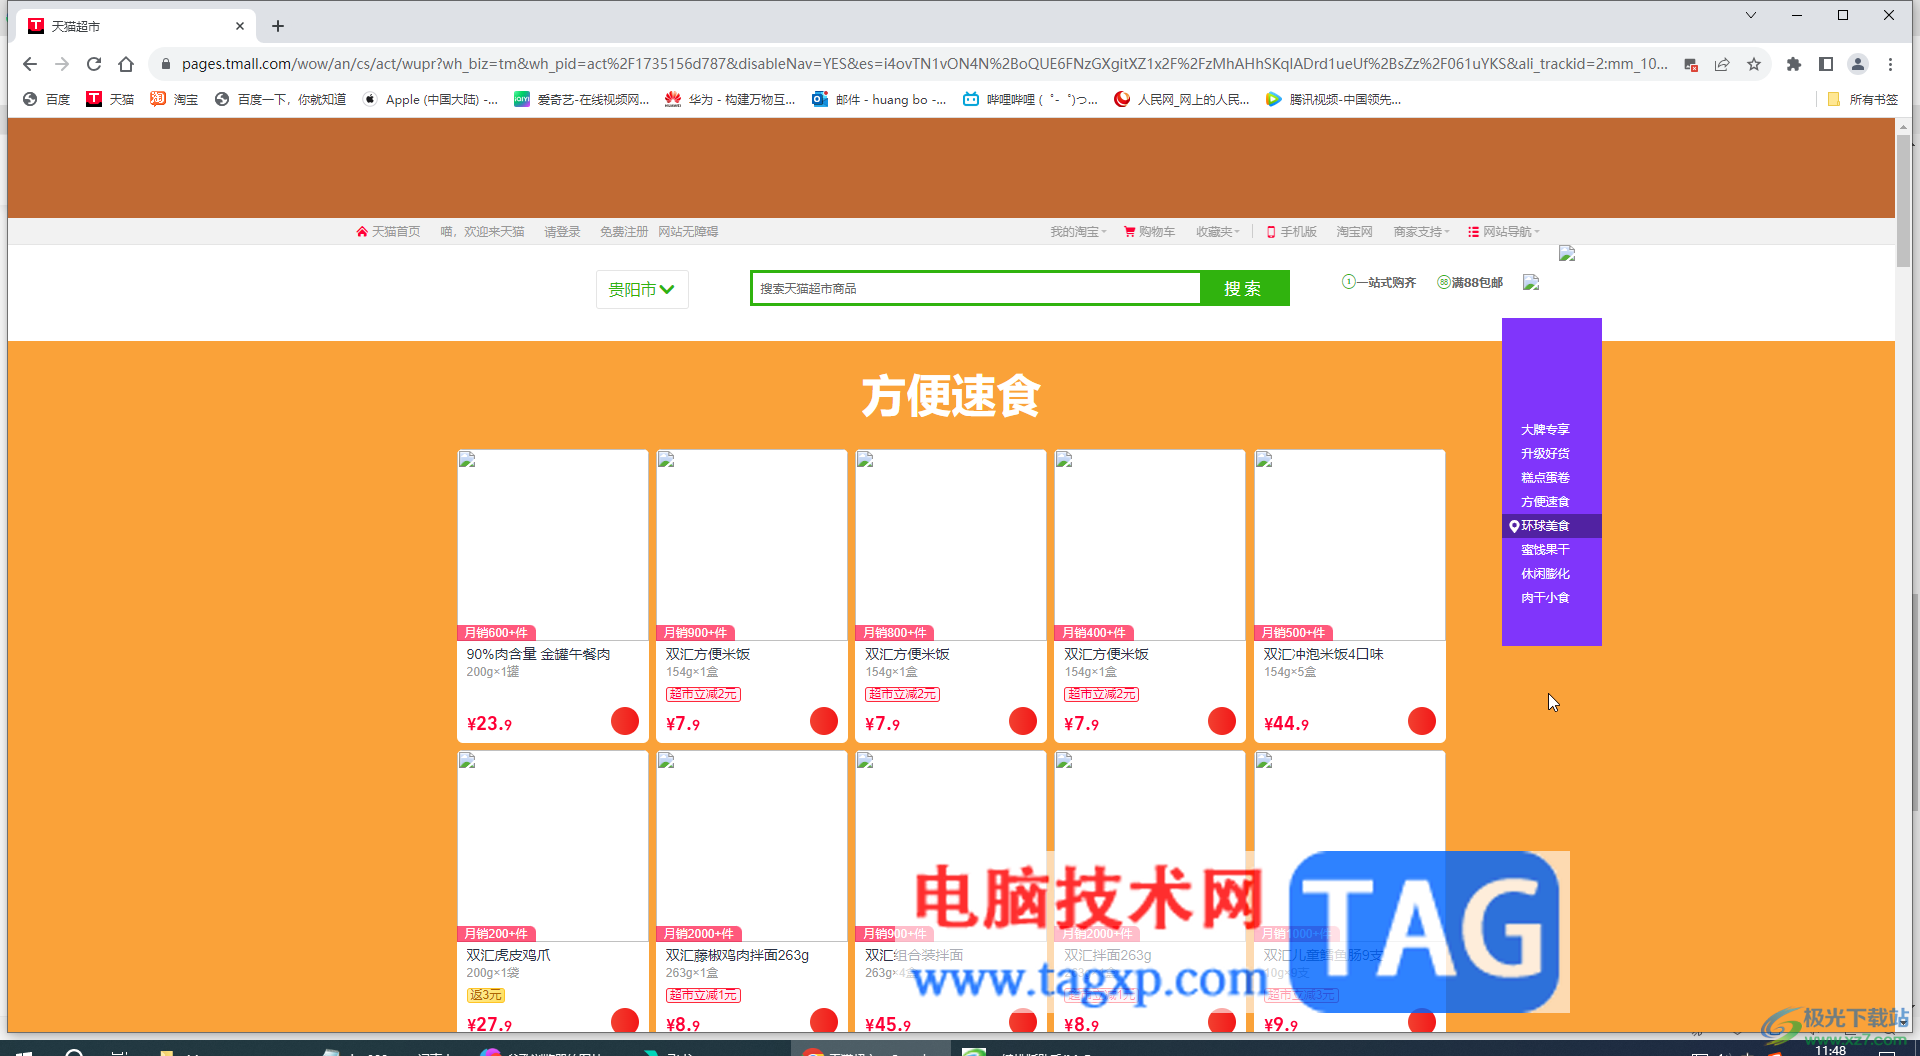Image resolution: width=1920 pixels, height=1056 pixels.
Task: Add 90%肉含量 金罐午餐肉 to cart
Action: click(625, 721)
